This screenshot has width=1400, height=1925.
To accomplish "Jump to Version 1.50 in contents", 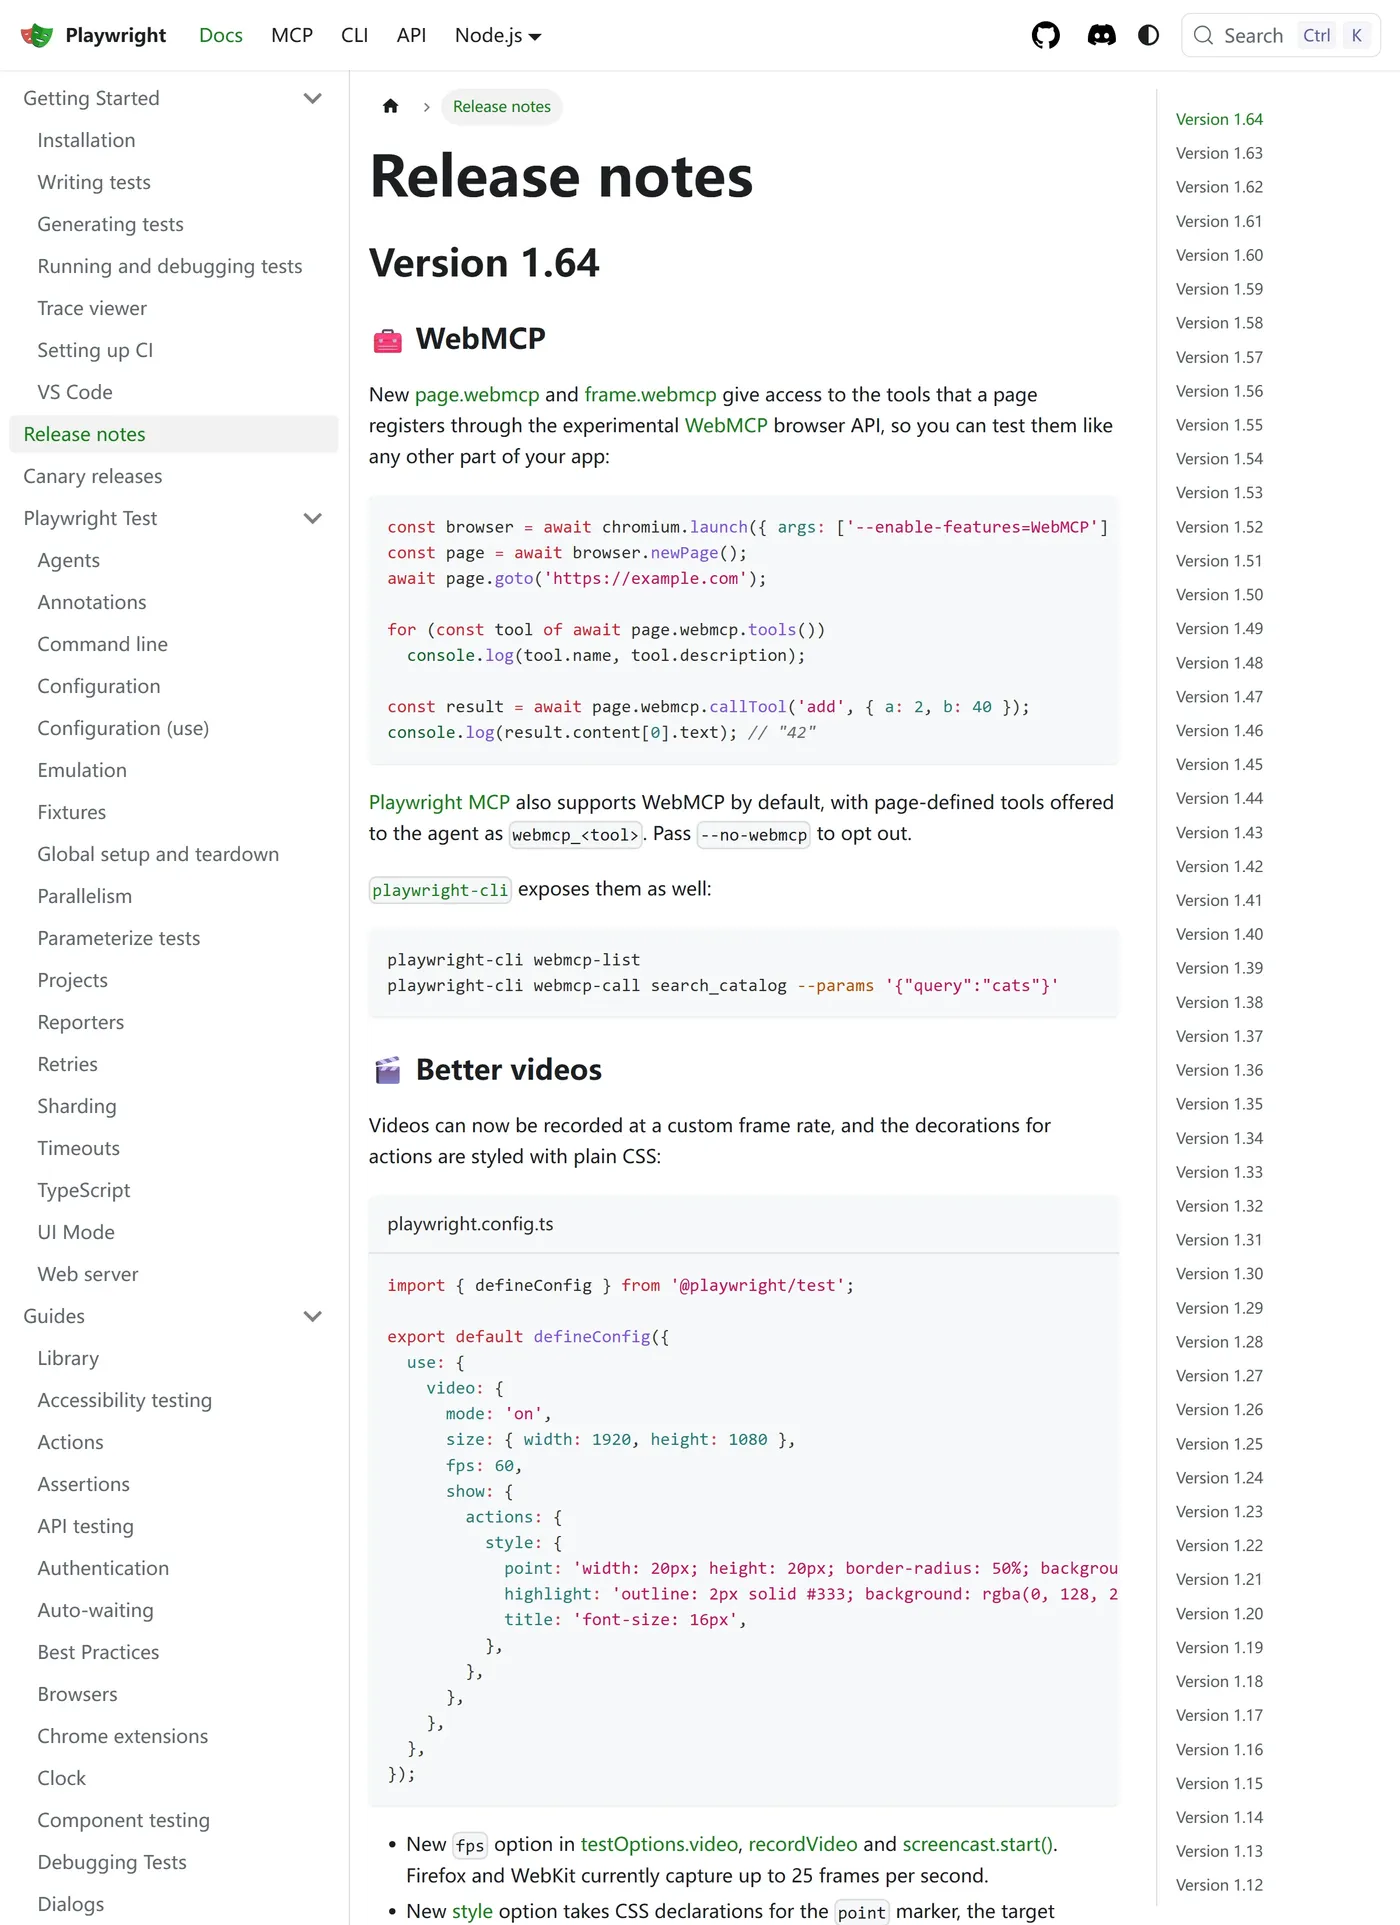I will pyautogui.click(x=1219, y=594).
